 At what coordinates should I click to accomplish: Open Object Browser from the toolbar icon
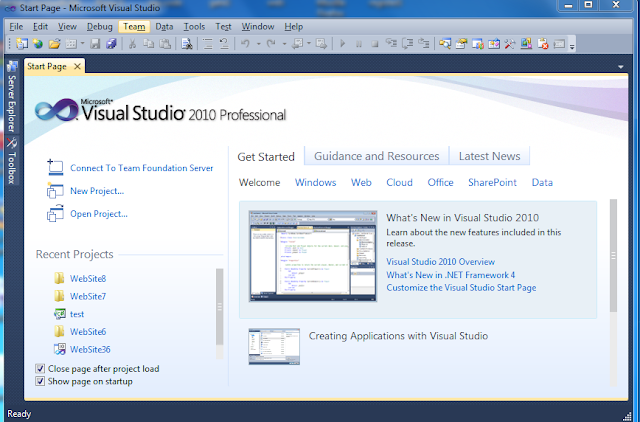point(478,44)
